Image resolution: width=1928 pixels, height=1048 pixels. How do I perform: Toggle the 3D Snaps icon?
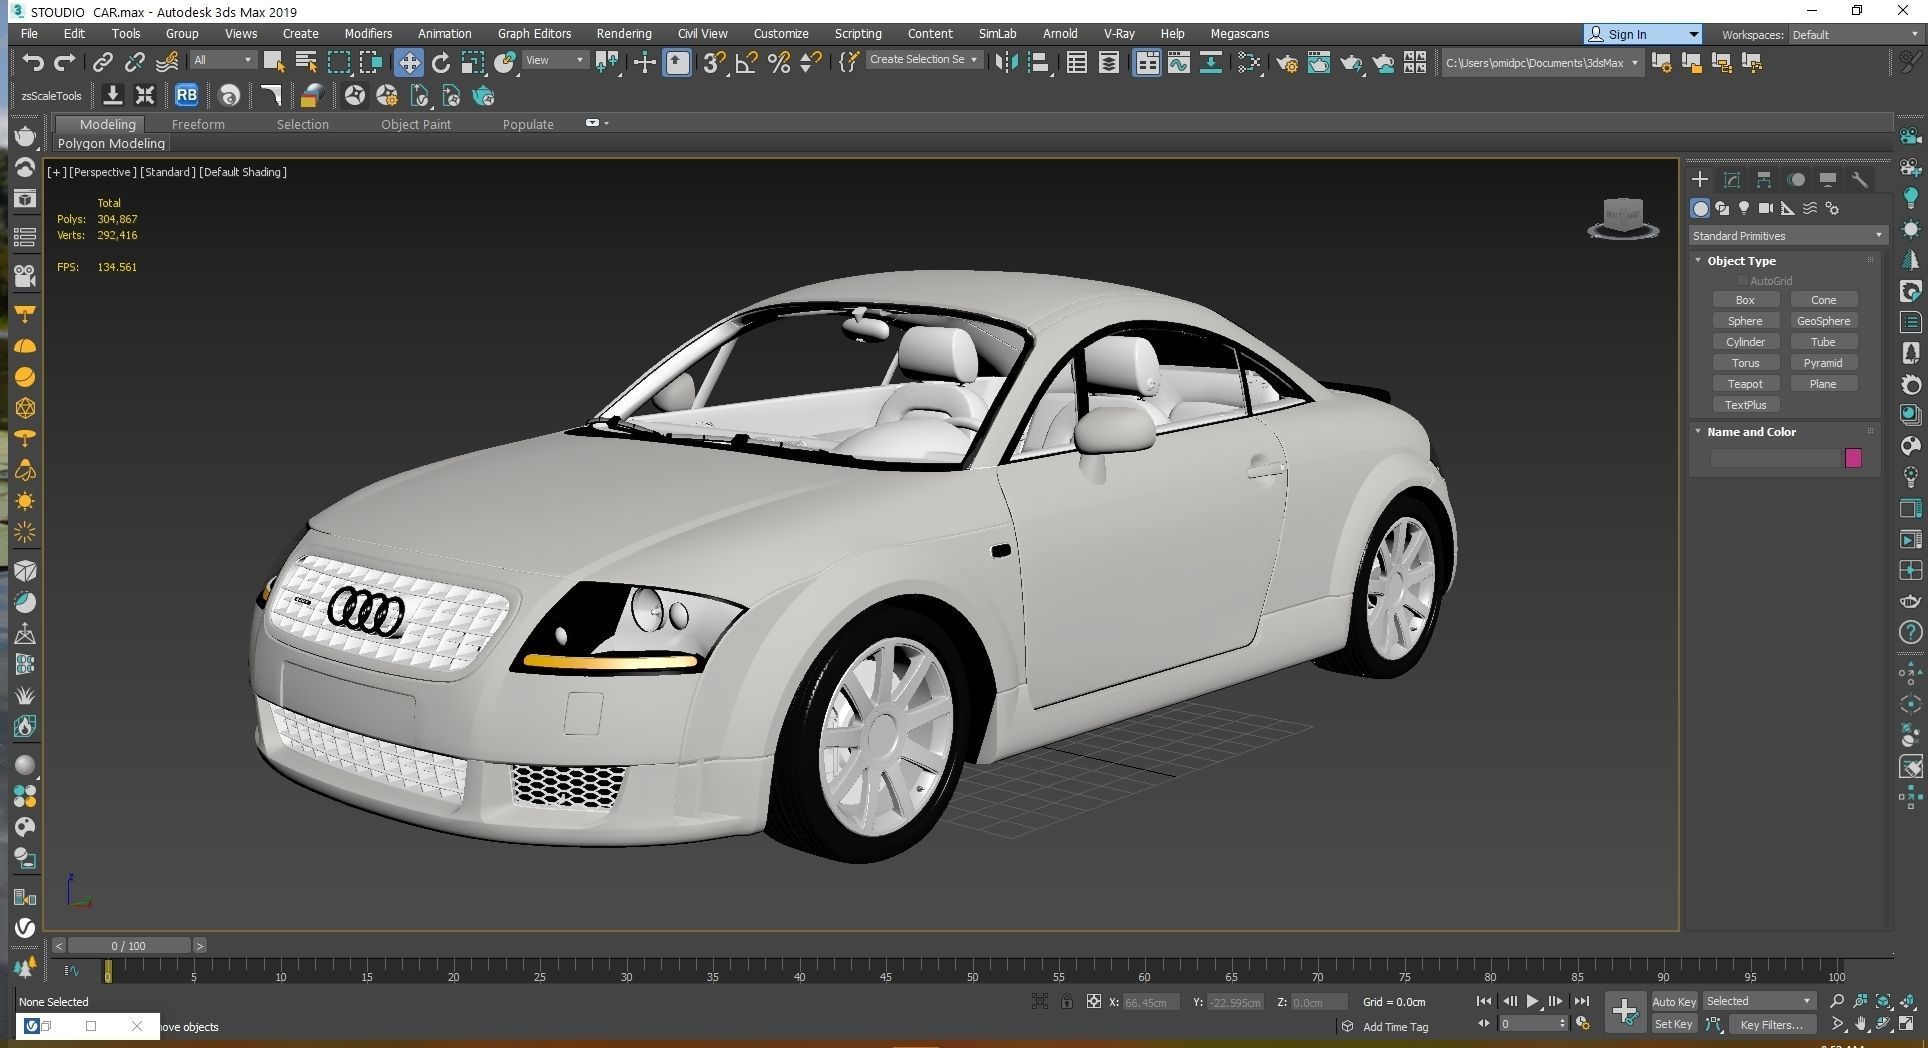pyautogui.click(x=713, y=62)
